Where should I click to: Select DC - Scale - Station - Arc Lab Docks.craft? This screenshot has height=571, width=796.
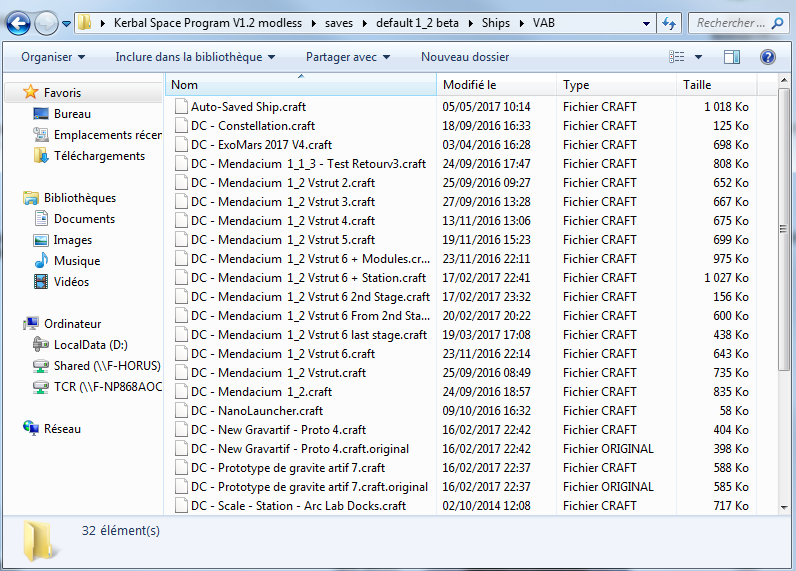(x=298, y=506)
